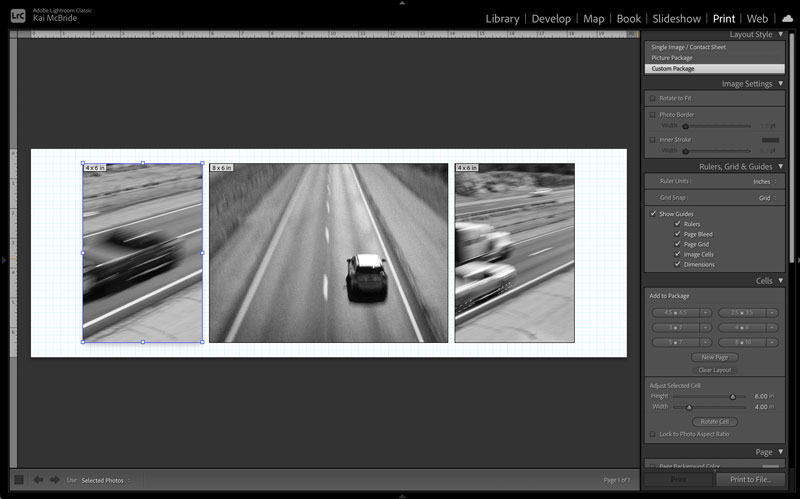Image resolution: width=800 pixels, height=499 pixels.
Task: Open dropdown arrow beside 8 x 10 cell button
Action: (x=772, y=342)
